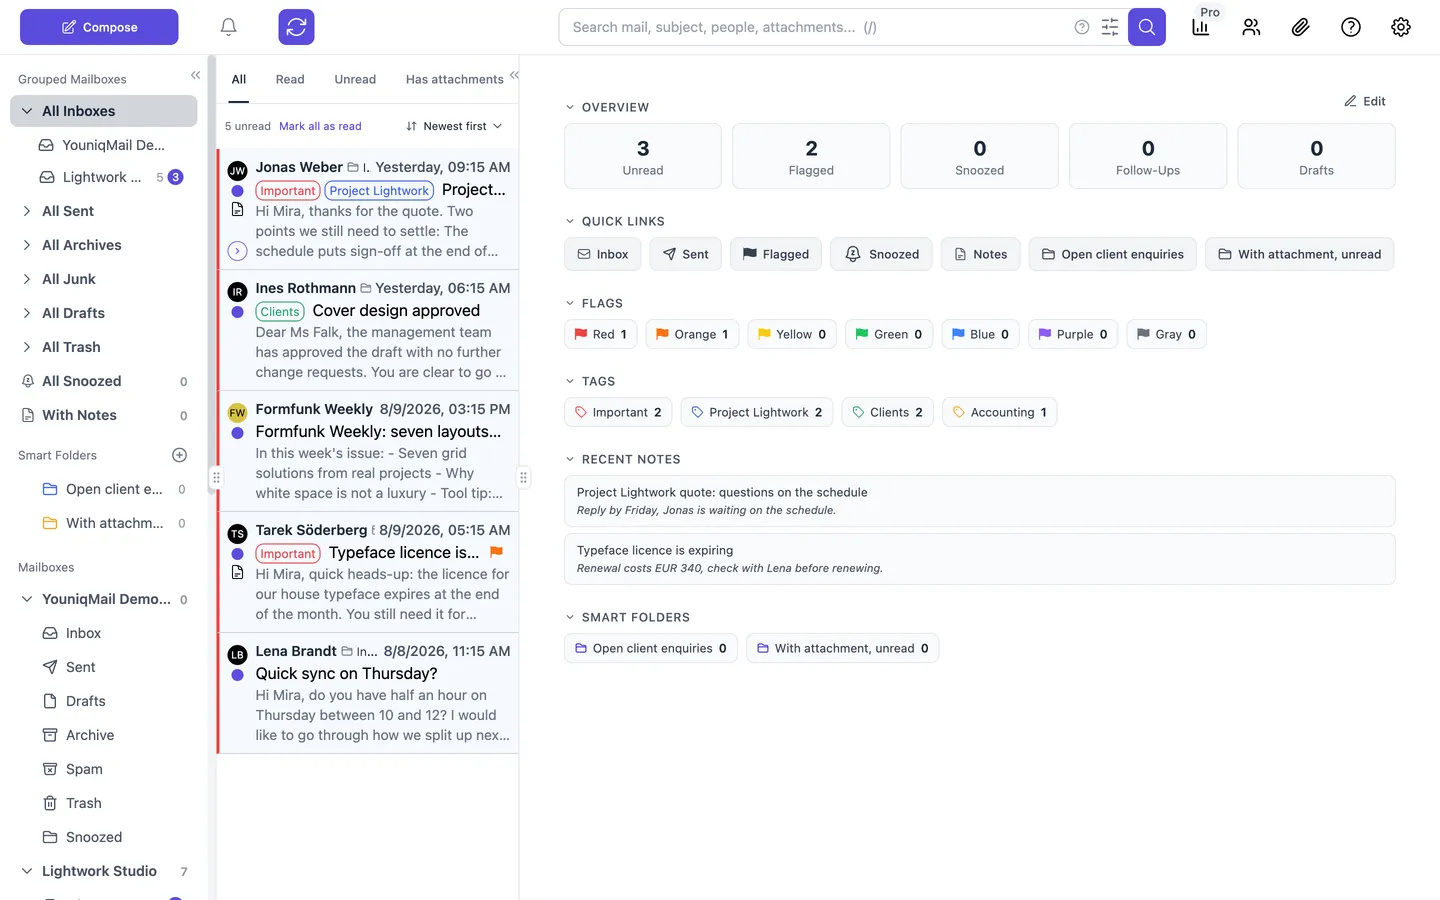Expand the All Sent group
This screenshot has width=1440, height=900.
(x=27, y=211)
